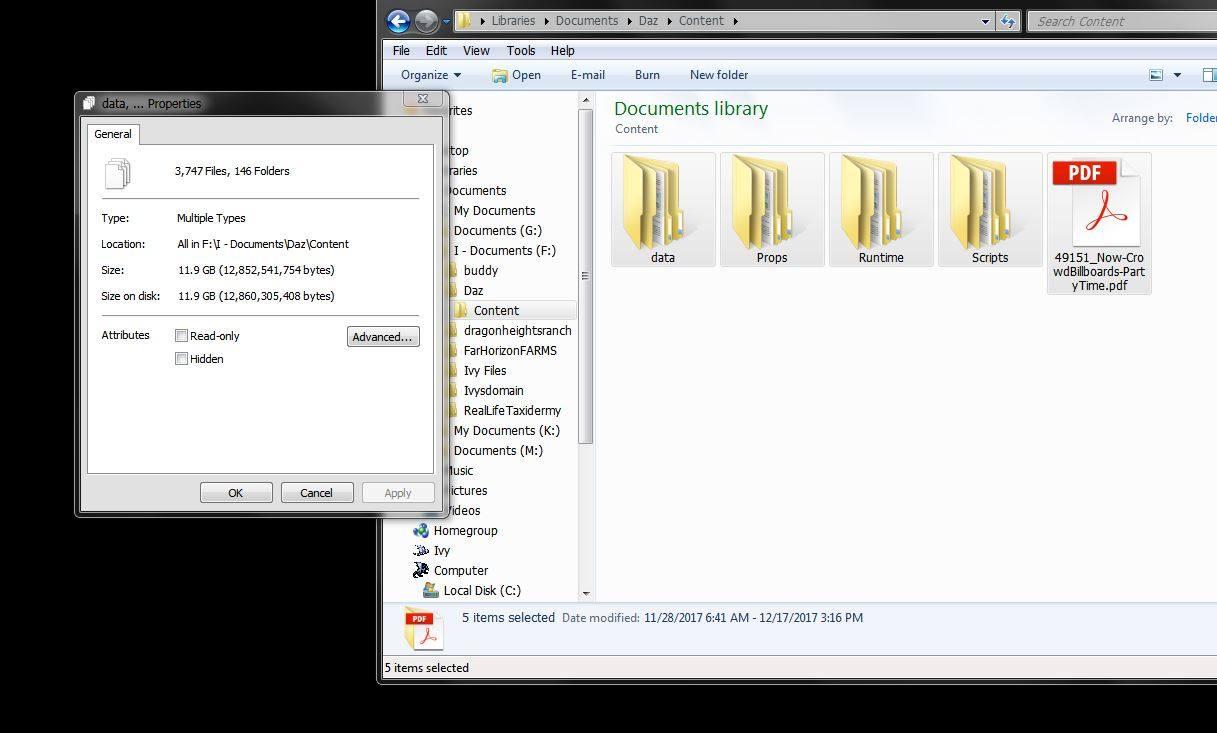Click the Advanced... button
1217x733 pixels.
(383, 337)
